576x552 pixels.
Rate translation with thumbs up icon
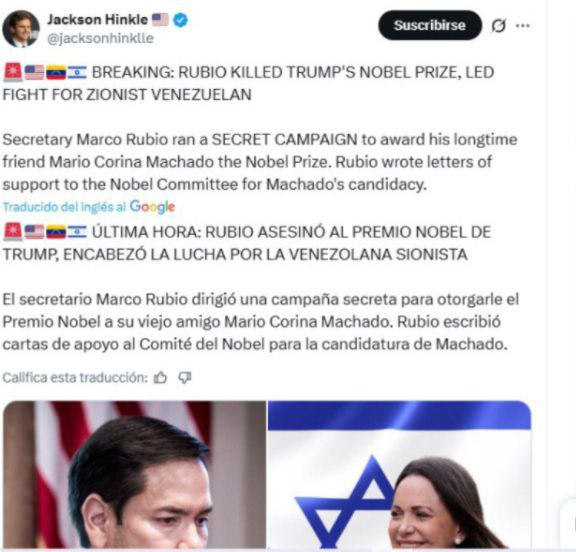(x=160, y=378)
